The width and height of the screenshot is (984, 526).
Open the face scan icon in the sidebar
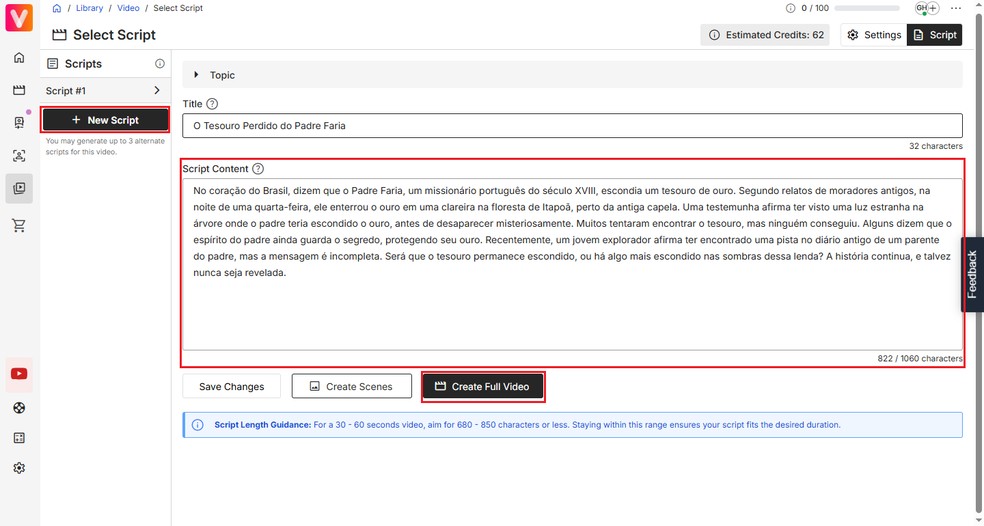(x=19, y=156)
